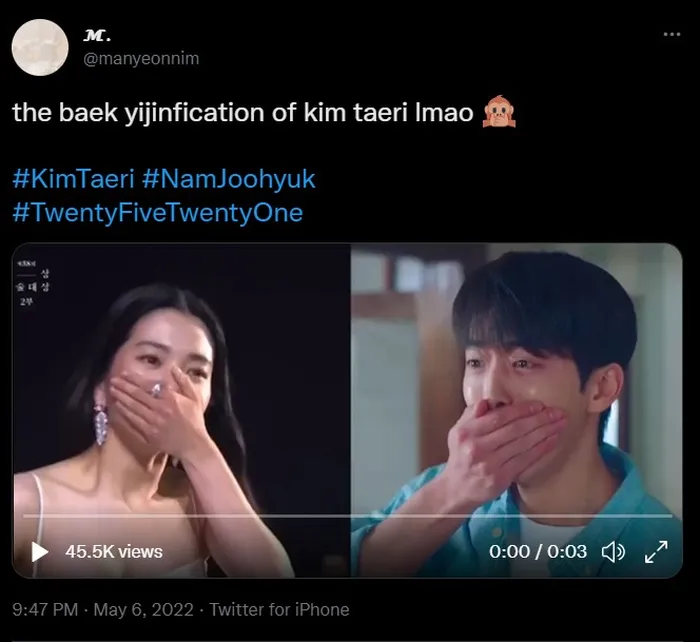Open the @manyeonnim handle profile
The width and height of the screenshot is (700, 642).
click(140, 58)
